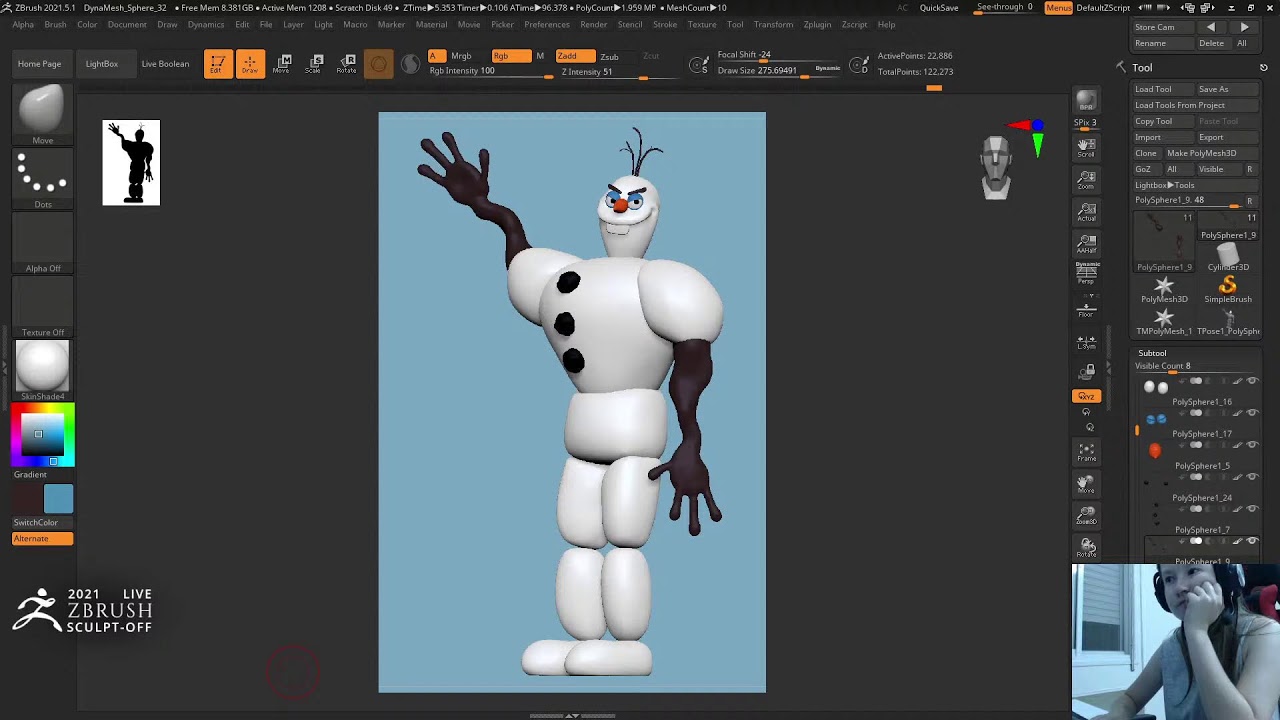The height and width of the screenshot is (720, 1280).
Task: Select the Cylinder3D tool icon
Action: point(1228,257)
